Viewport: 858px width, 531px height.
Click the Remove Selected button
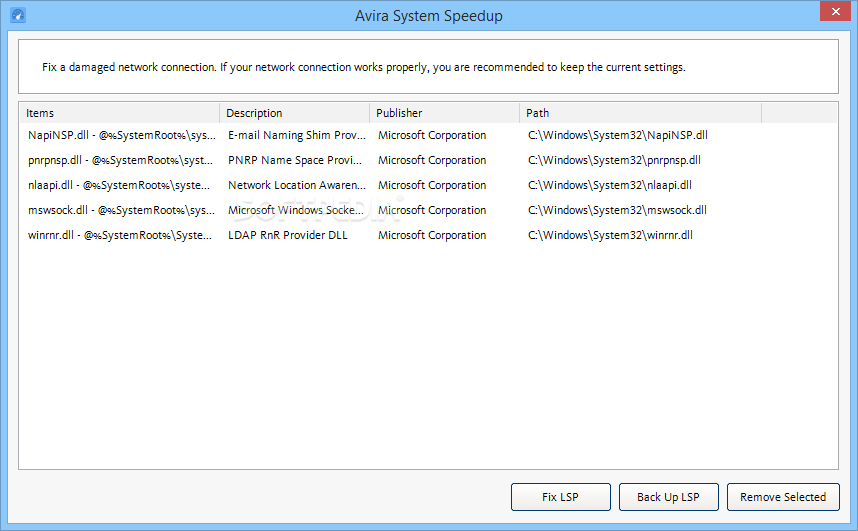pyautogui.click(x=783, y=497)
